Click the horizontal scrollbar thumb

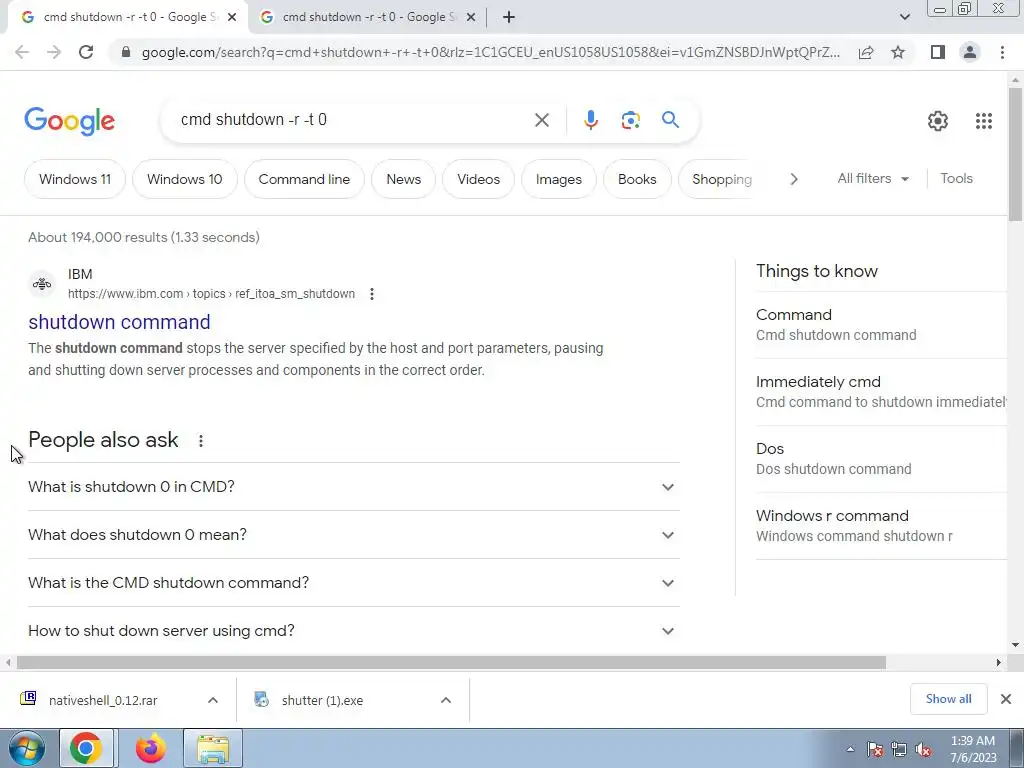451,662
